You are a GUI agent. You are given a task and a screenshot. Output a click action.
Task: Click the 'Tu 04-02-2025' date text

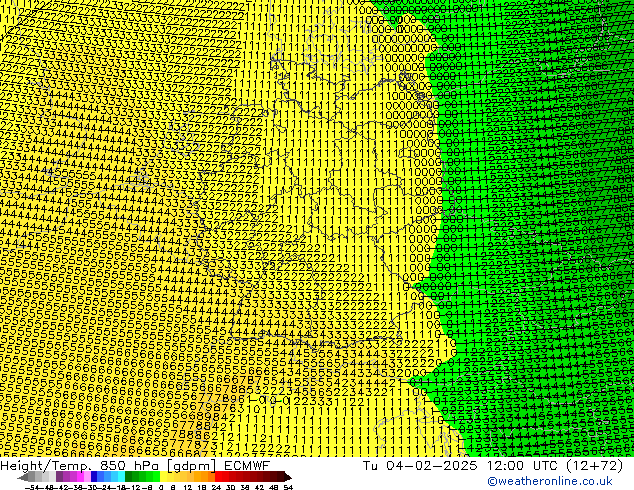(420, 466)
